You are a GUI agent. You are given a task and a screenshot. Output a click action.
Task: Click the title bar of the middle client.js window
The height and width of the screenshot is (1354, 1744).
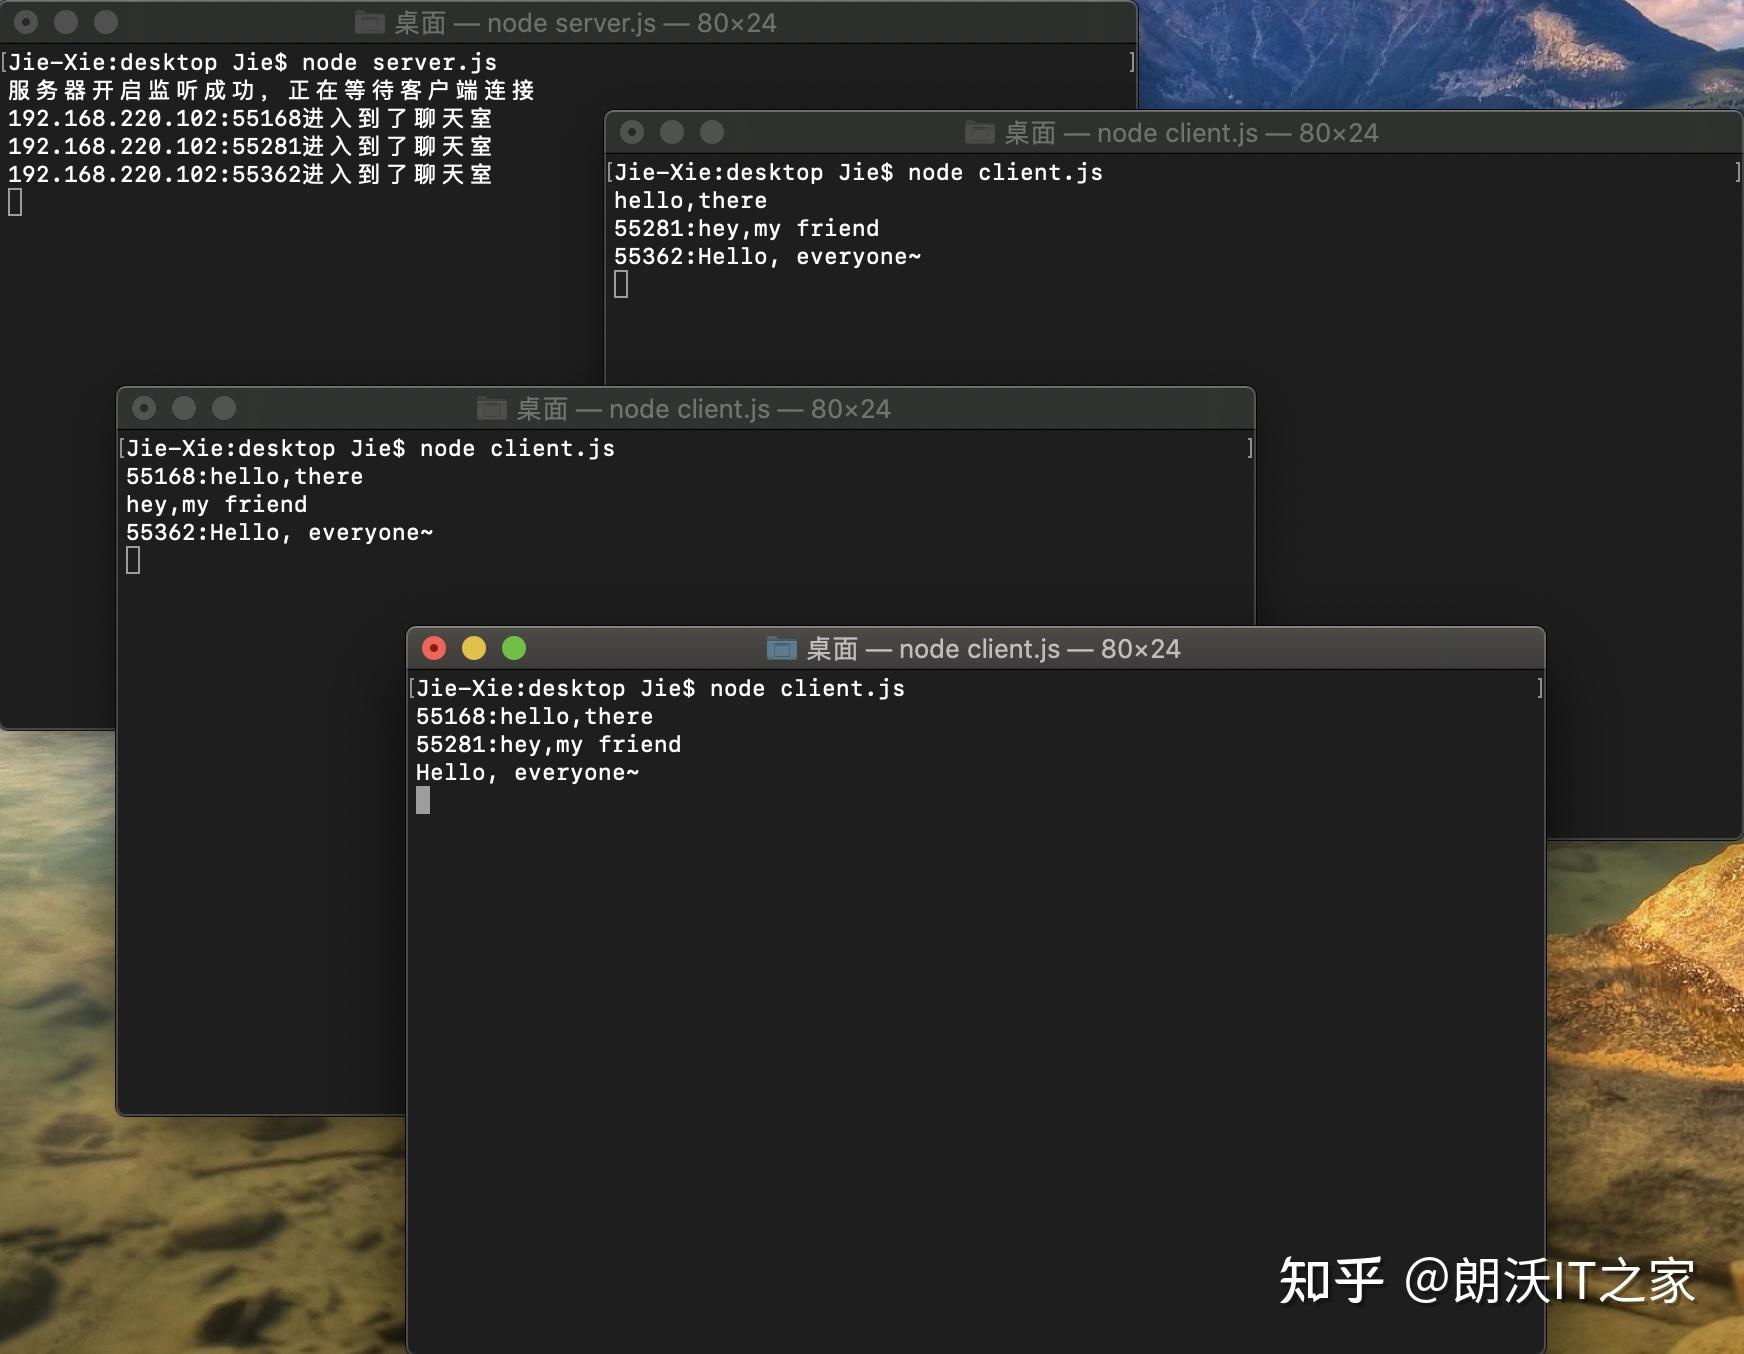pyautogui.click(x=686, y=408)
